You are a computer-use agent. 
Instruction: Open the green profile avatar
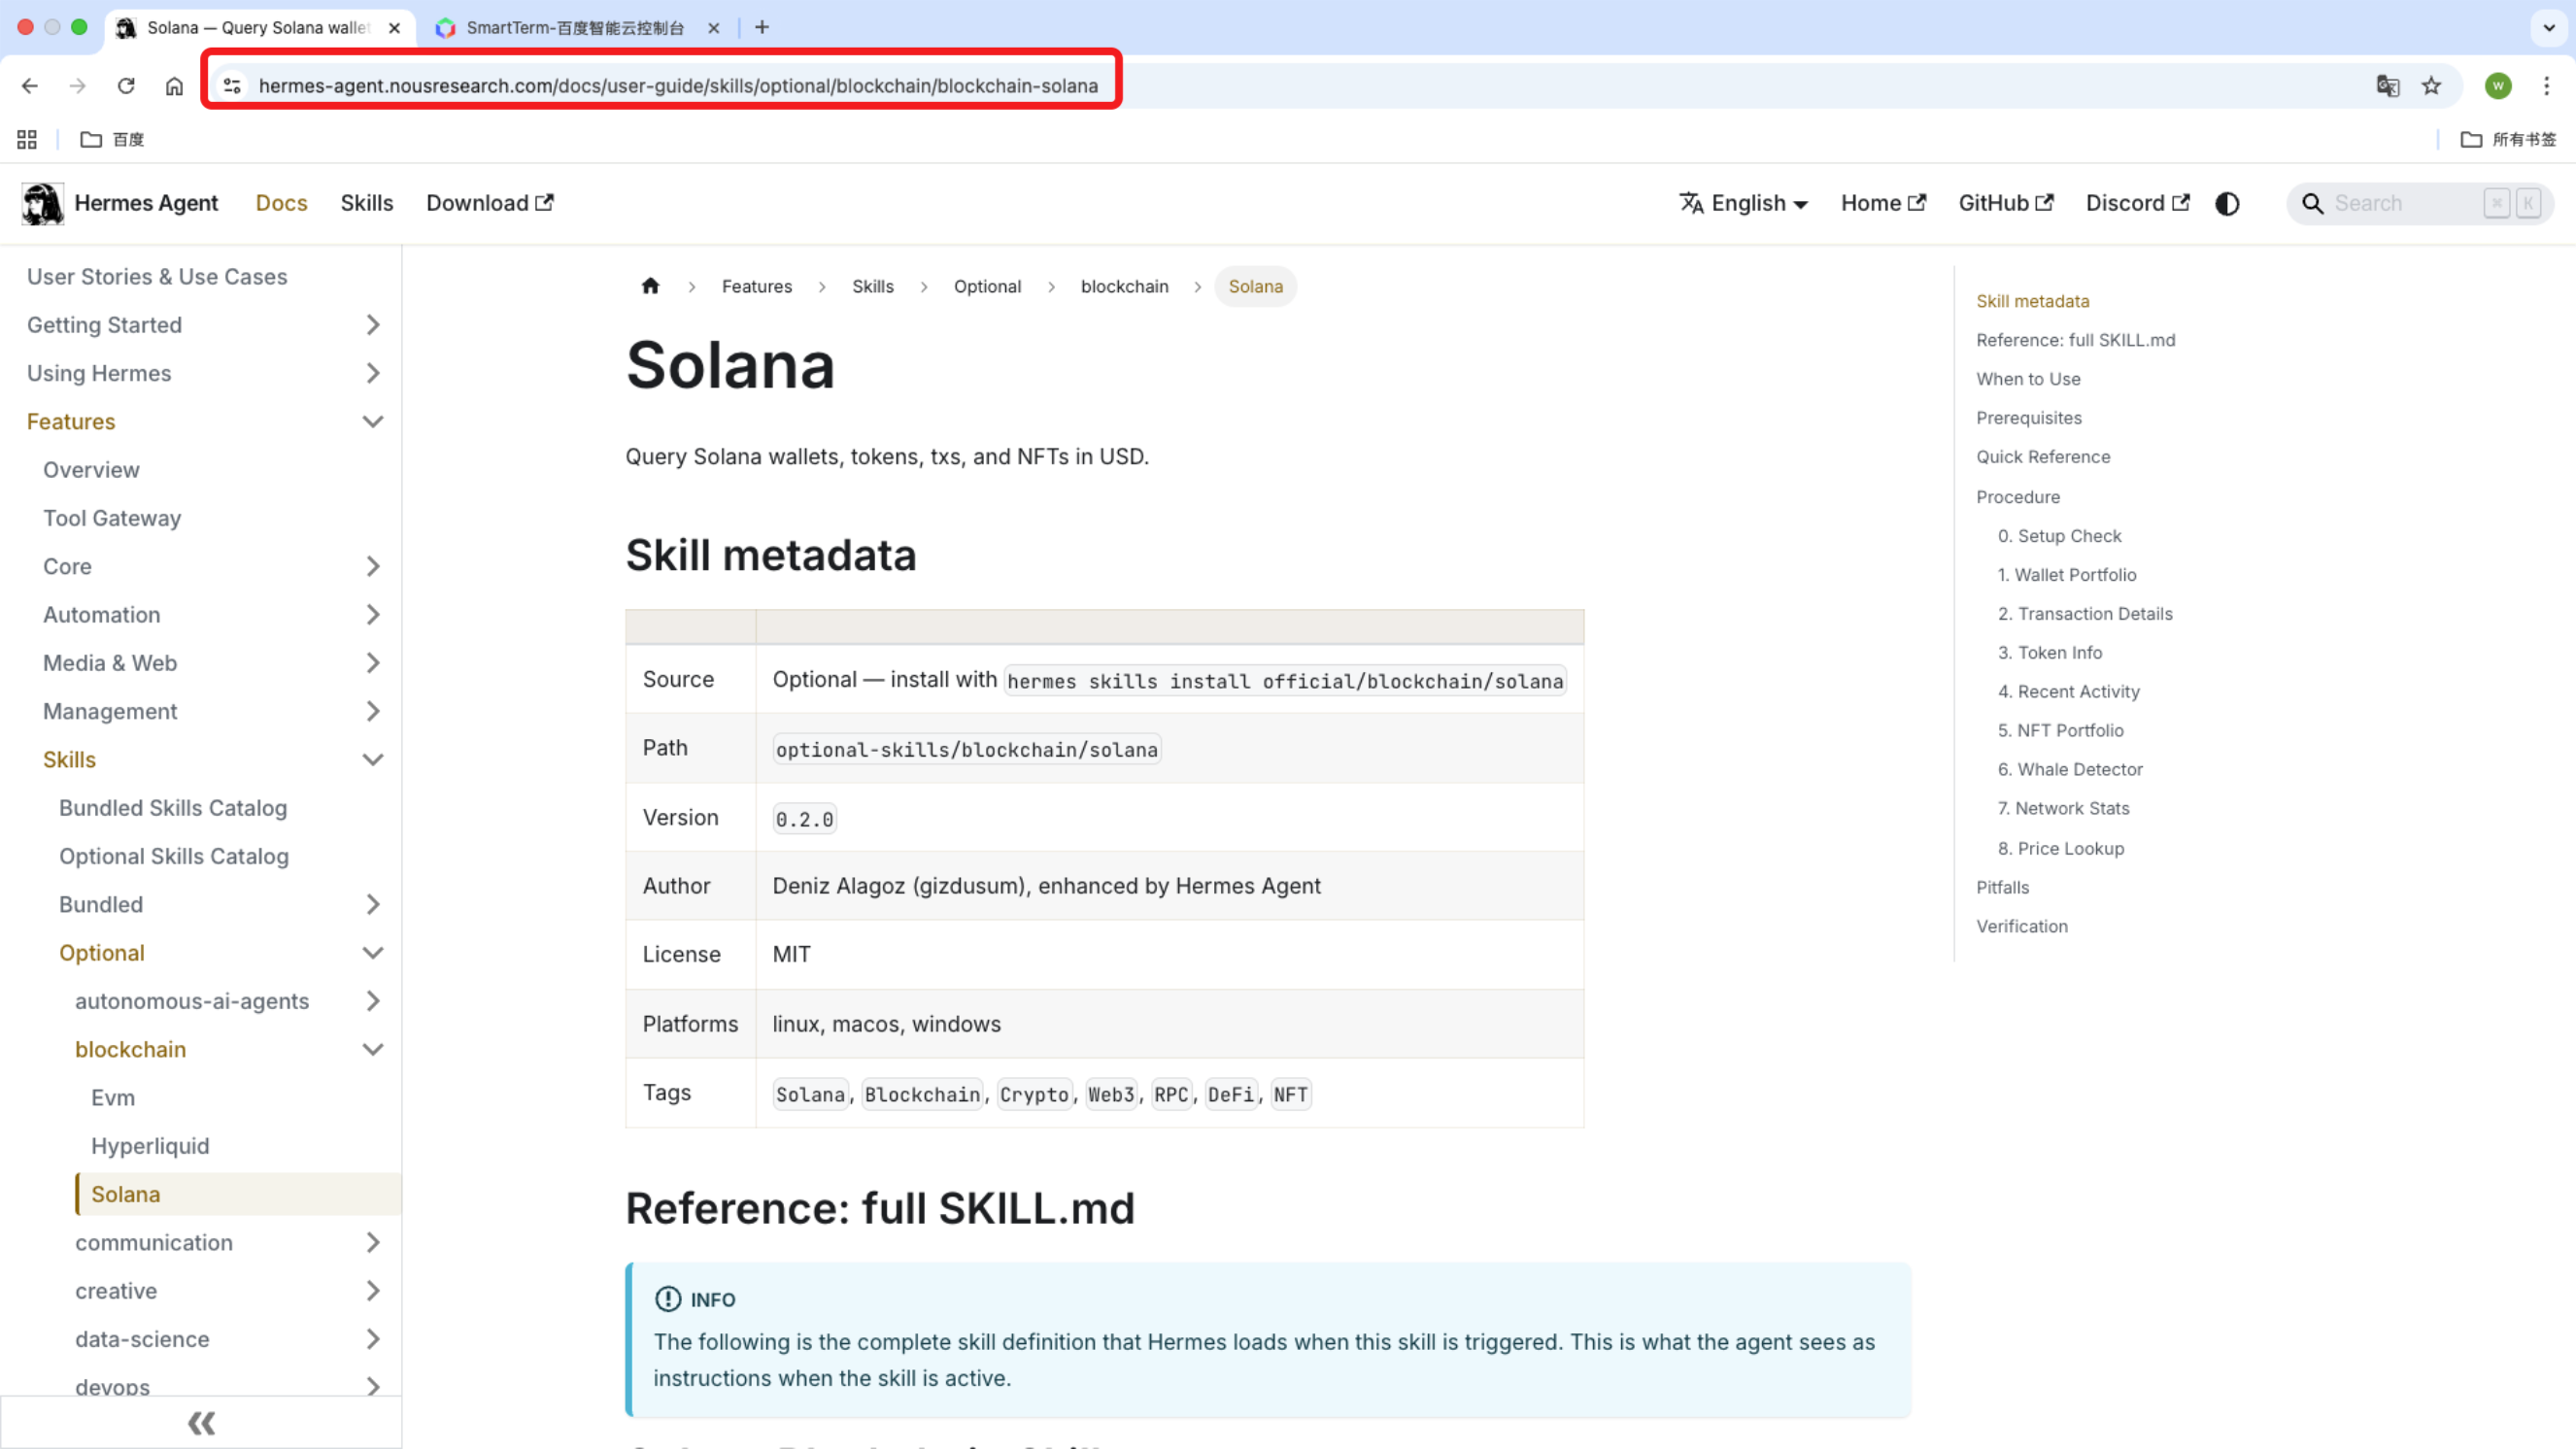point(2498,86)
